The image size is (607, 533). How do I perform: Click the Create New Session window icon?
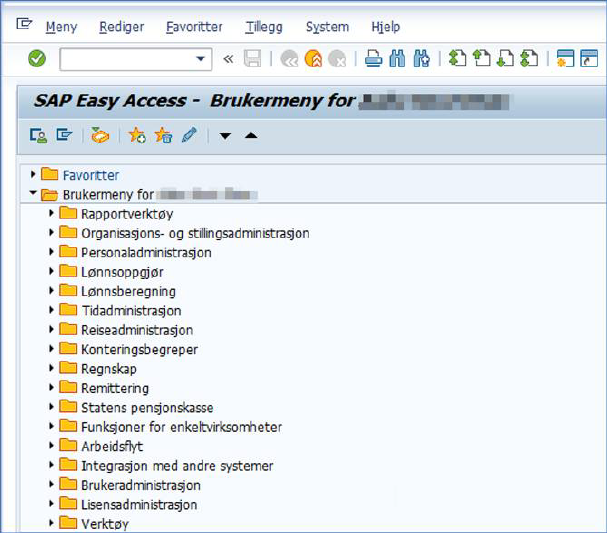click(565, 58)
